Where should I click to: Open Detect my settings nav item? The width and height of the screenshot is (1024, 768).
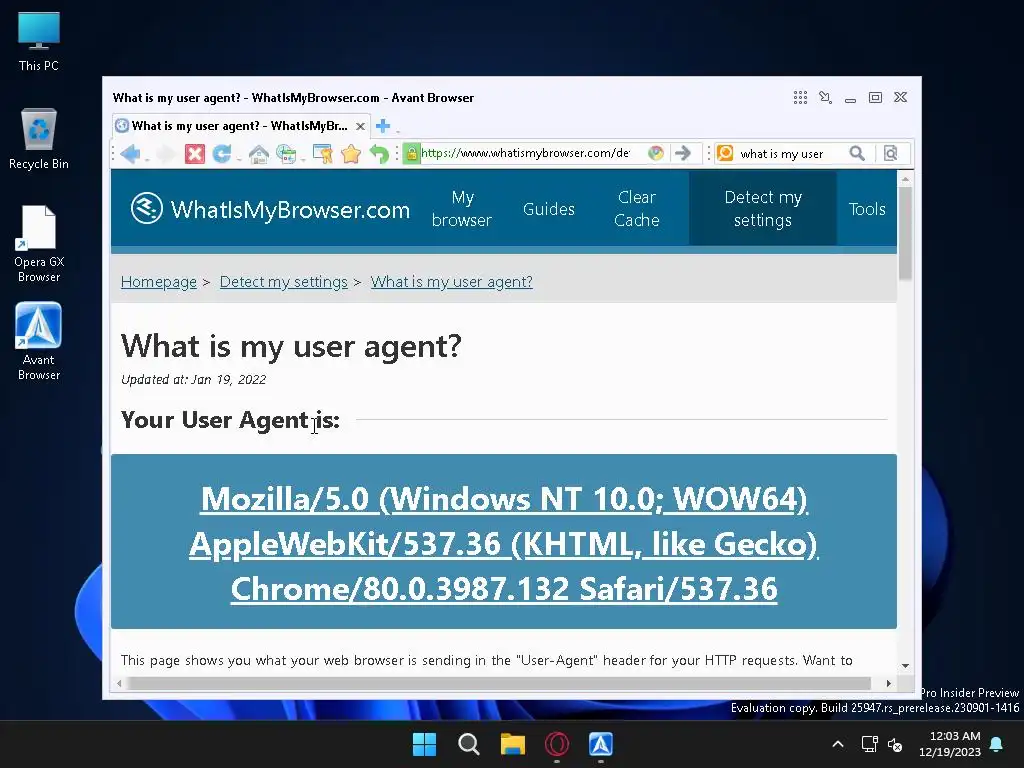(763, 208)
